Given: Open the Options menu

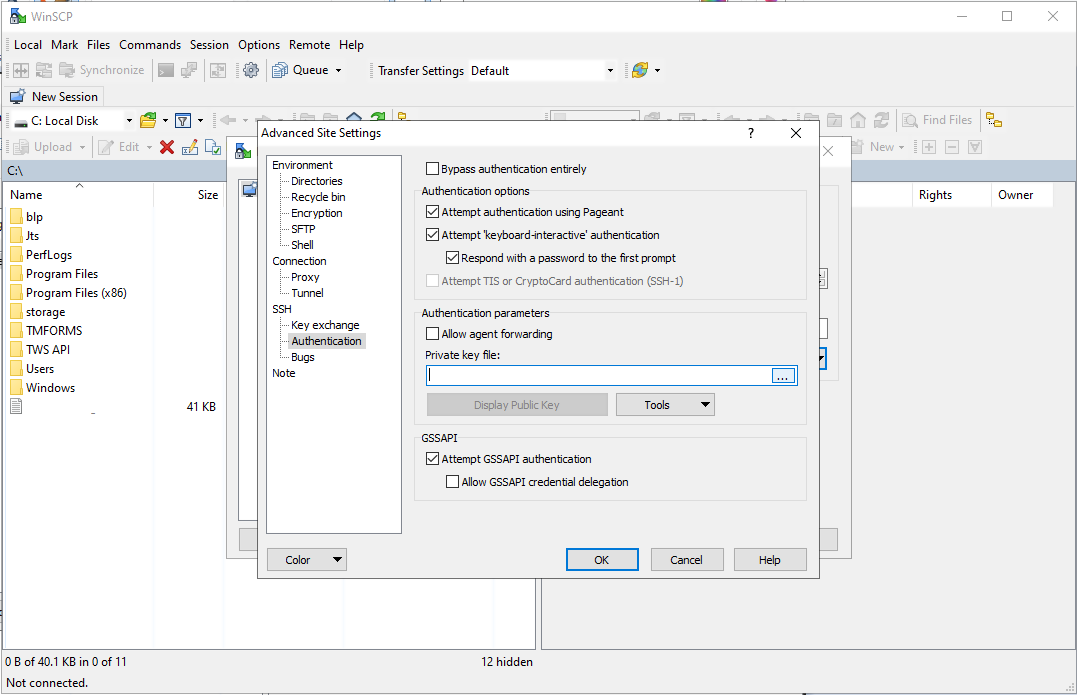Looking at the screenshot, I should (x=259, y=45).
